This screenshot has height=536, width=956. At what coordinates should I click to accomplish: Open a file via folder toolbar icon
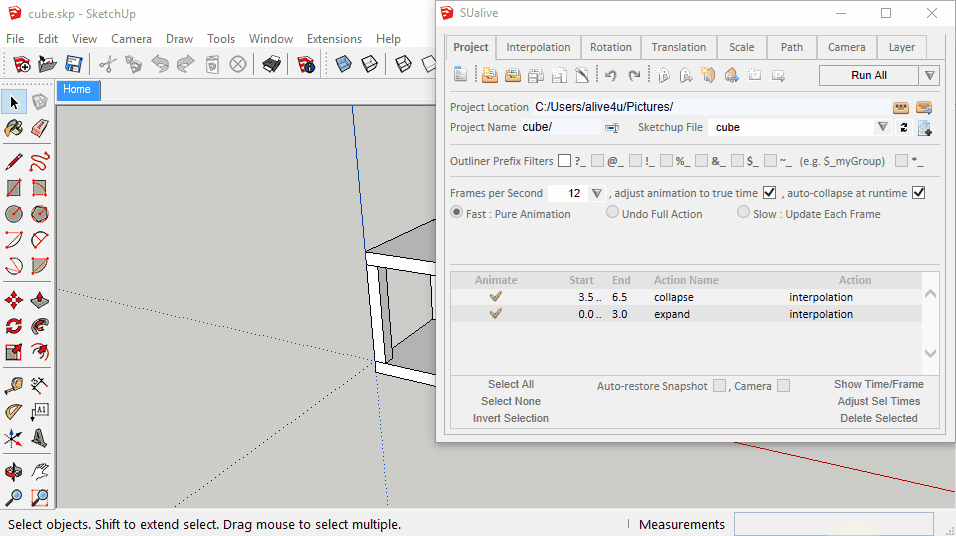click(x=47, y=64)
